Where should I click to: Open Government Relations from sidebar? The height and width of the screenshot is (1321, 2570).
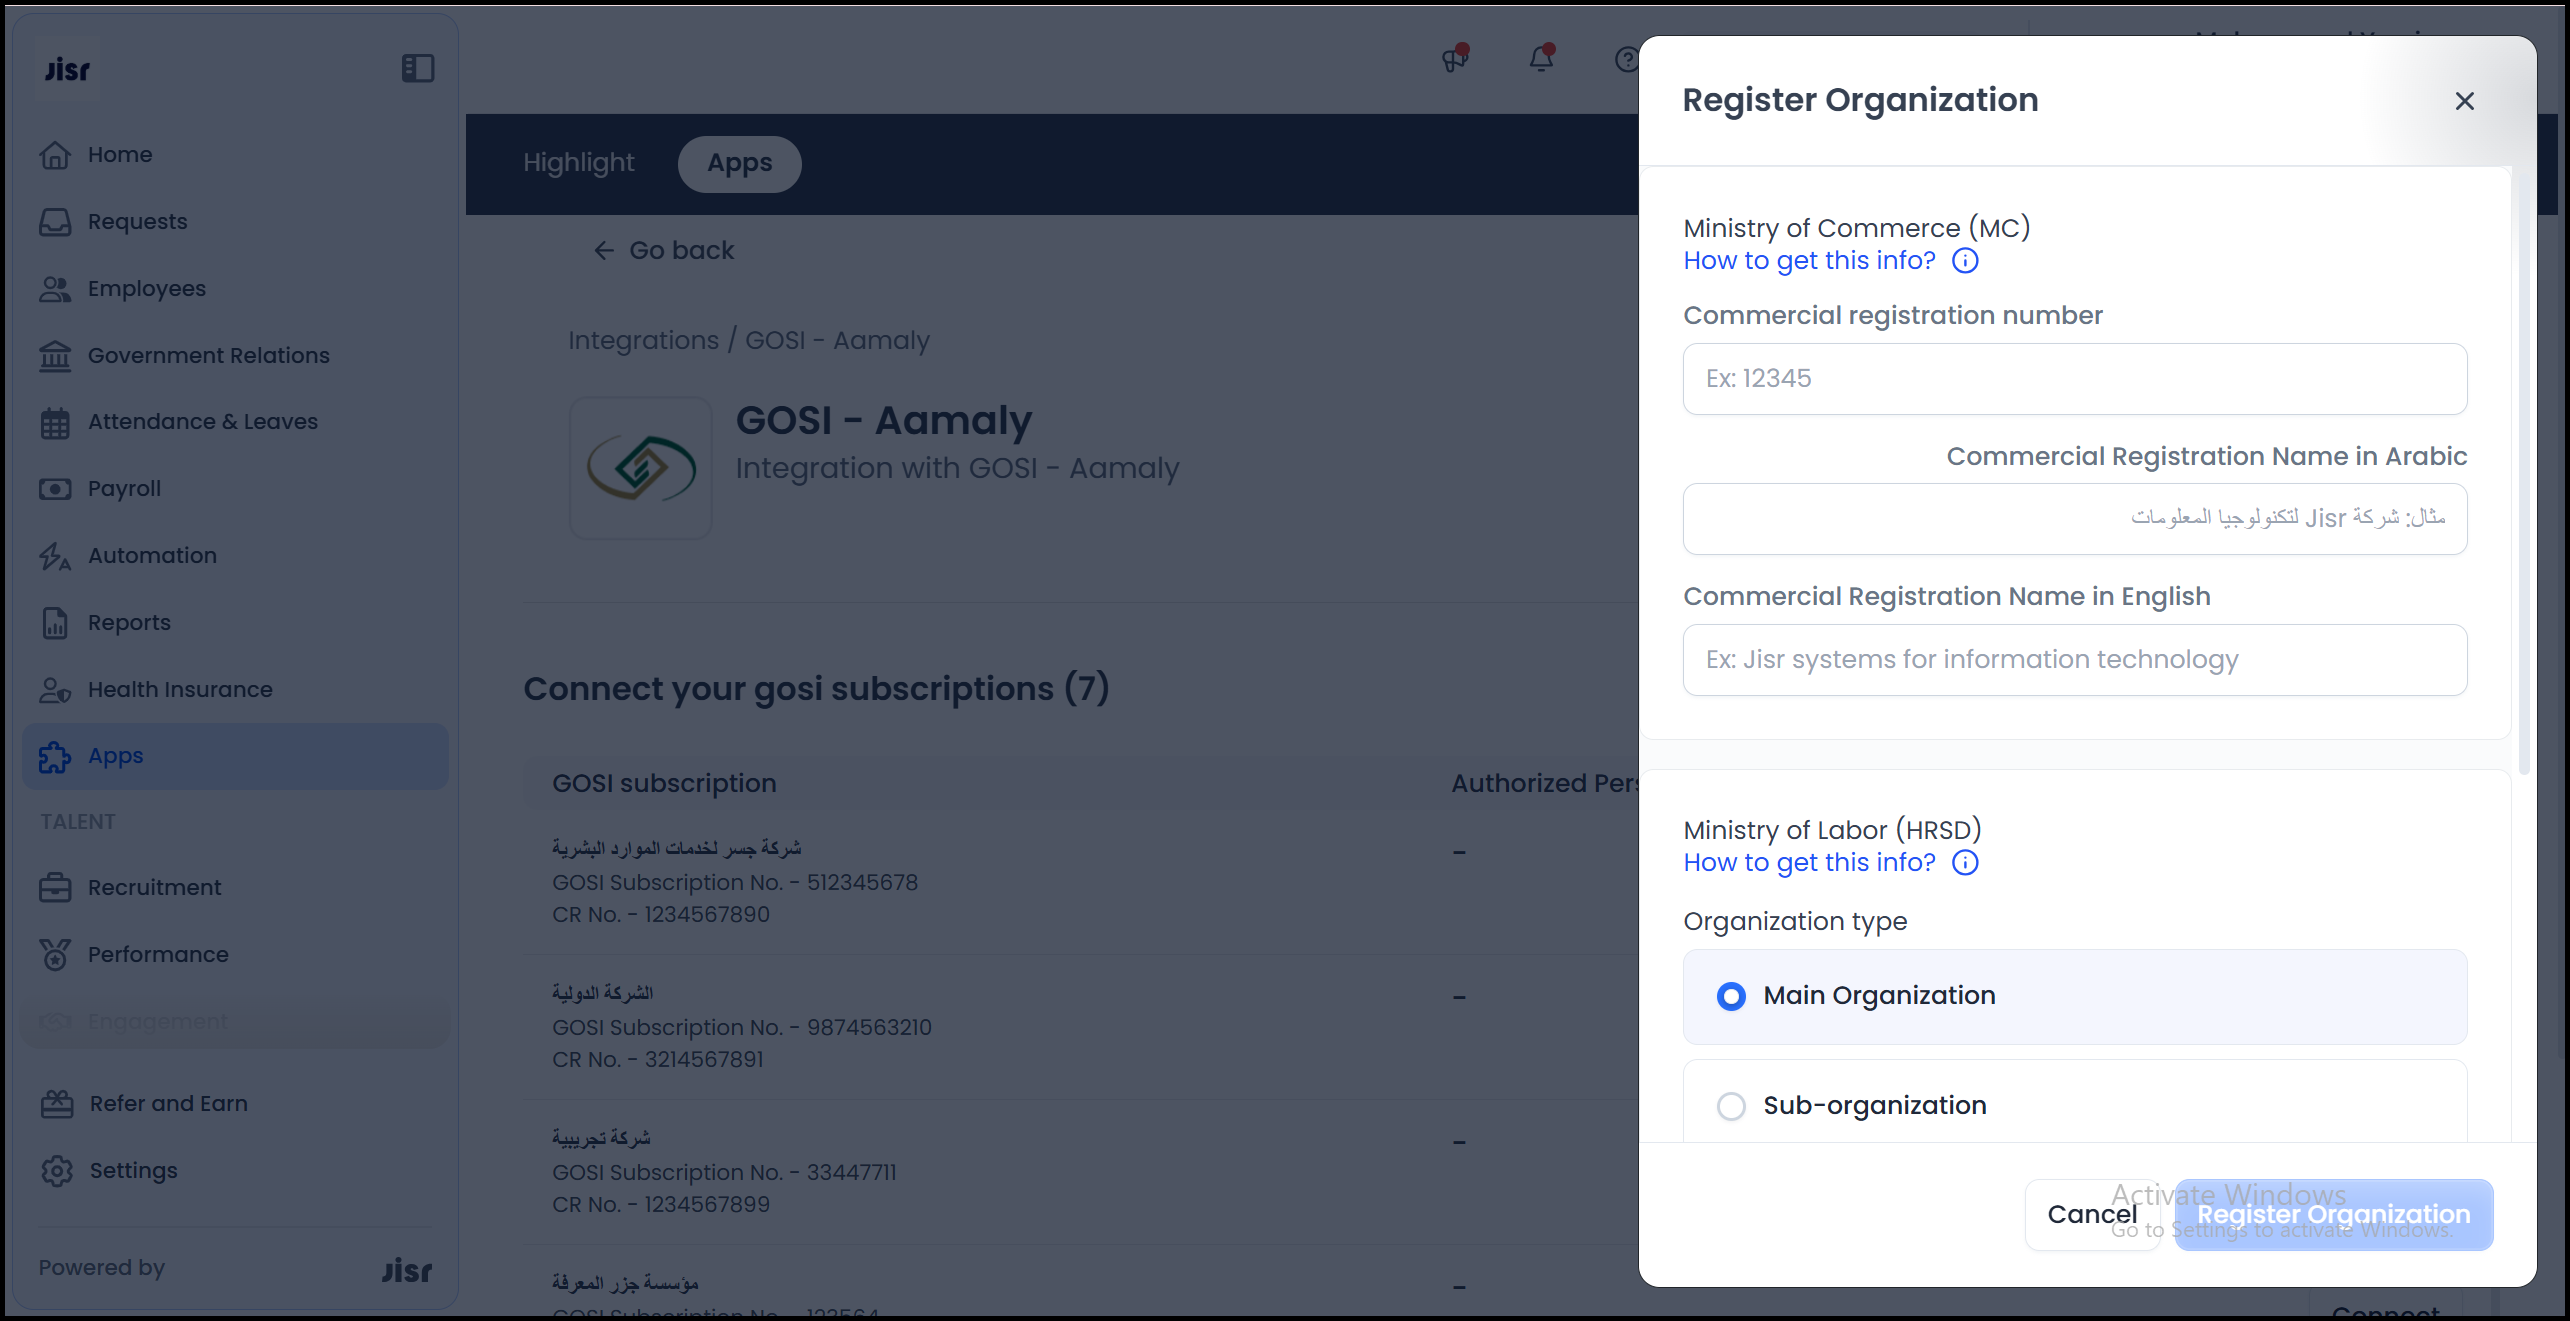click(x=208, y=355)
